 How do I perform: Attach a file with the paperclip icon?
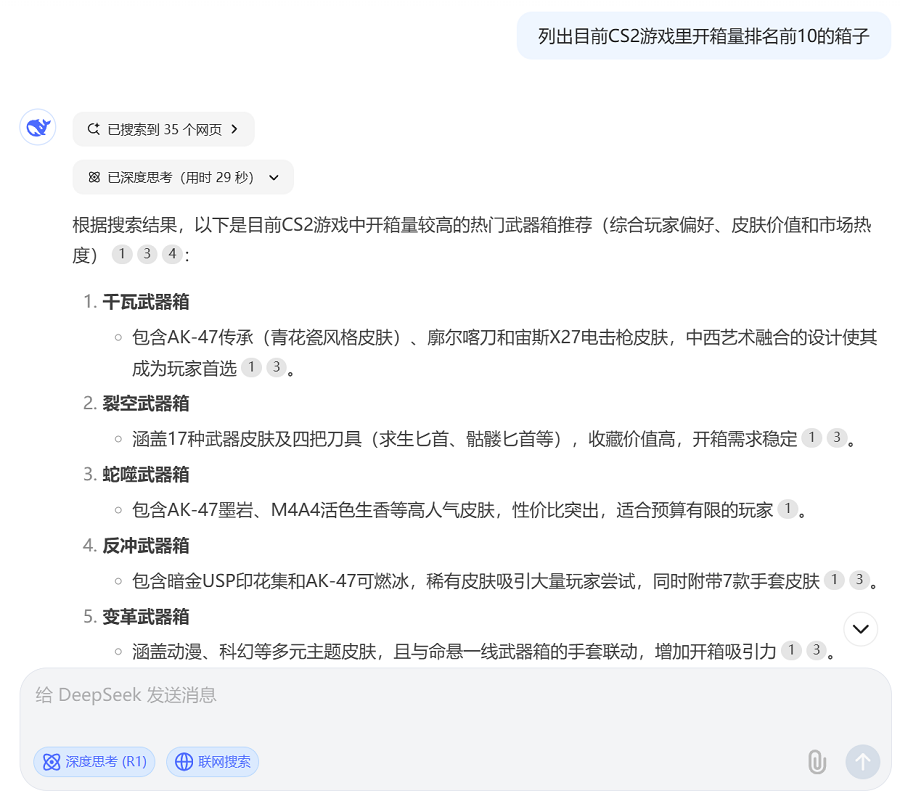click(x=817, y=762)
